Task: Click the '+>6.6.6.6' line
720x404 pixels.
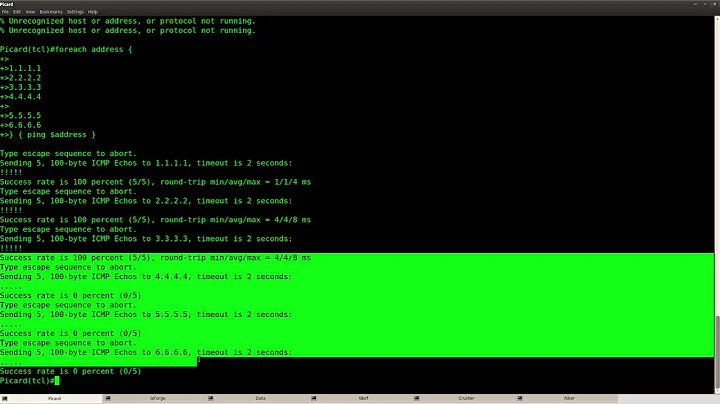Action: pos(21,125)
